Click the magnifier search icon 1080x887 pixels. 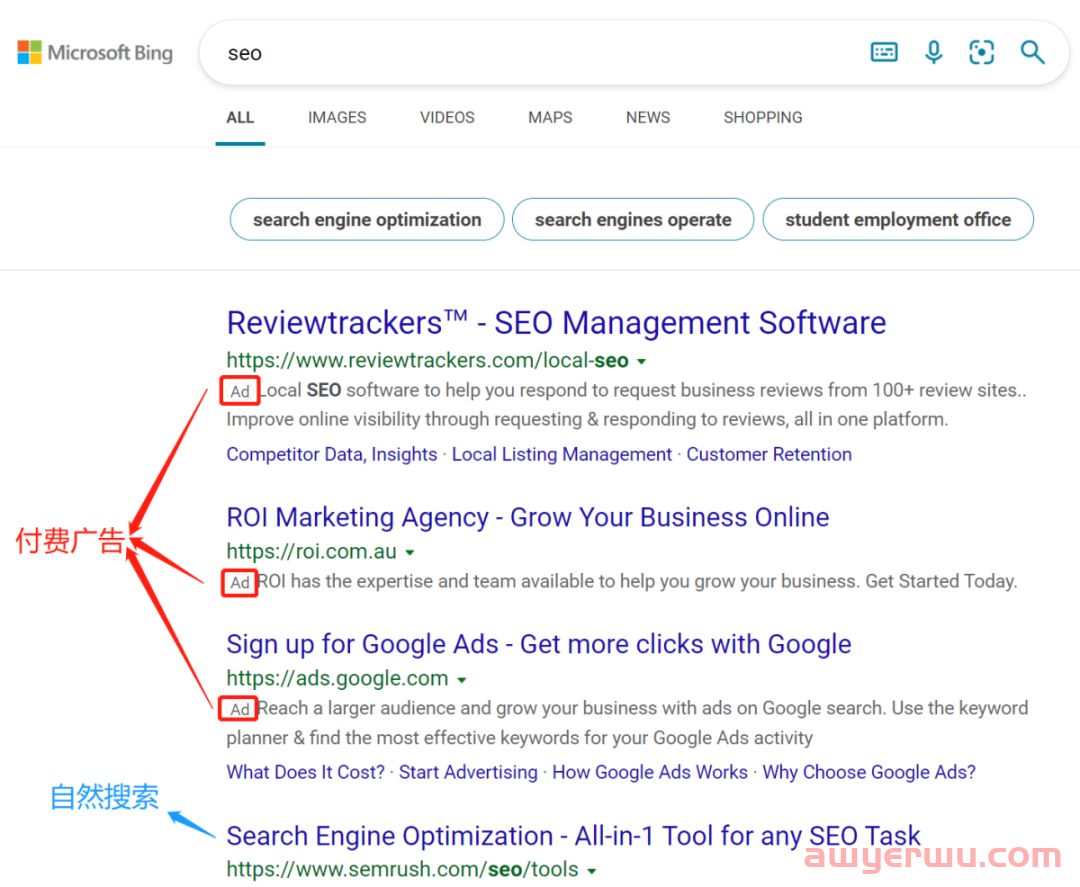point(1032,52)
